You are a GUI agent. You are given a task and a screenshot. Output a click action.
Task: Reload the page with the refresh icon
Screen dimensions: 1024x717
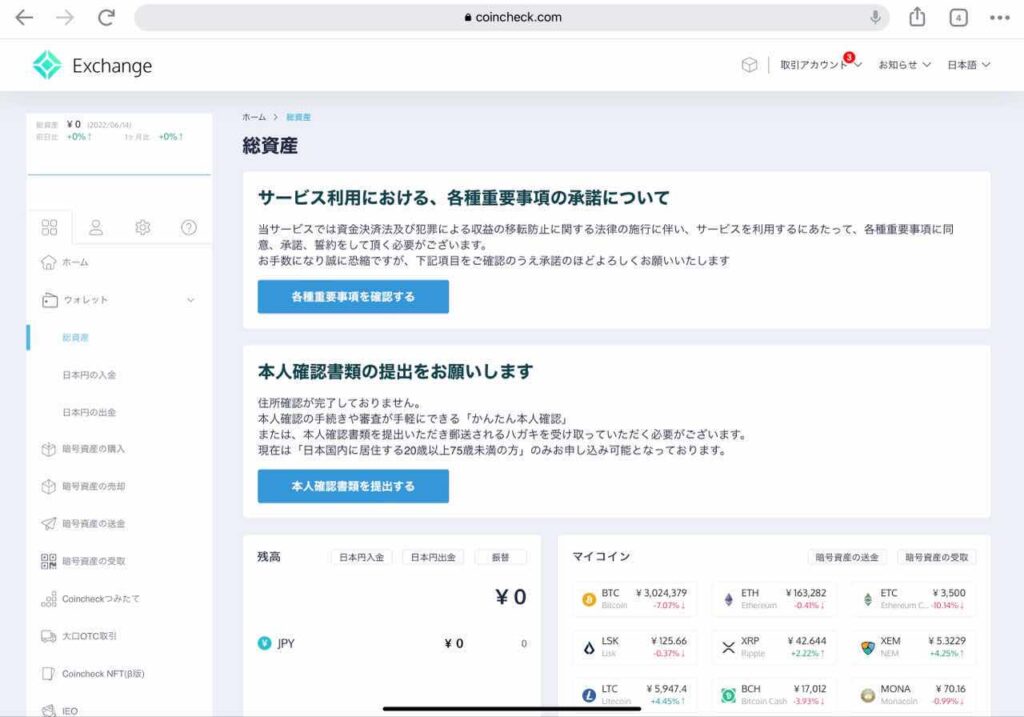(106, 18)
